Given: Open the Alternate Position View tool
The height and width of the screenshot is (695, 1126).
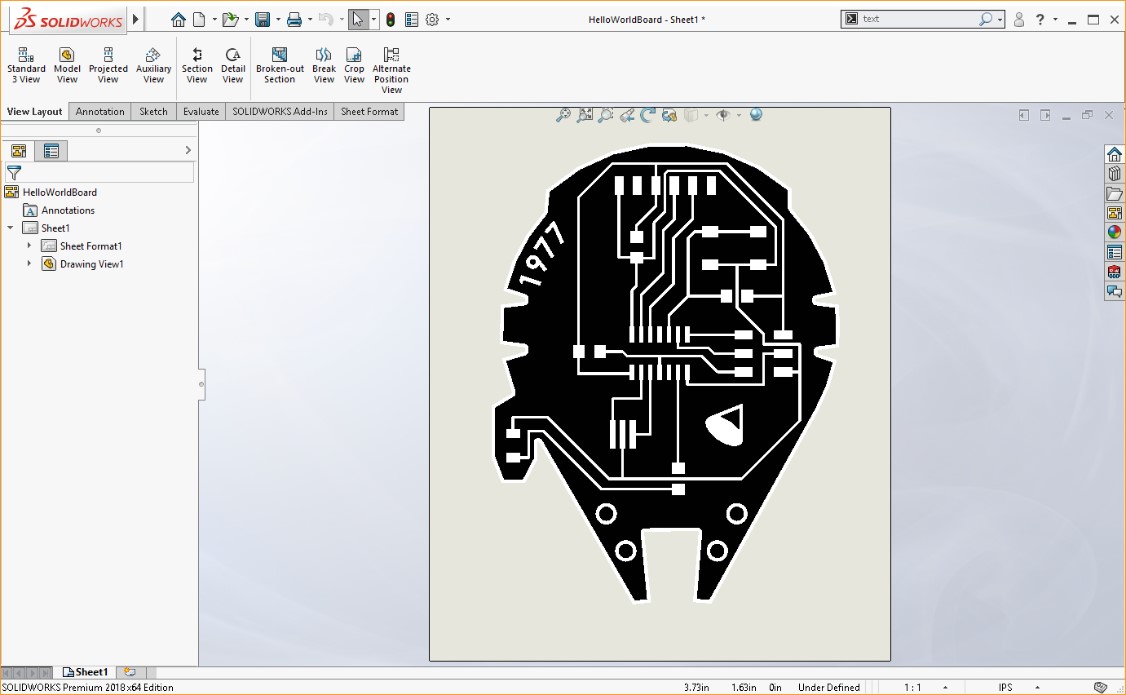Looking at the screenshot, I should tap(391, 70).
